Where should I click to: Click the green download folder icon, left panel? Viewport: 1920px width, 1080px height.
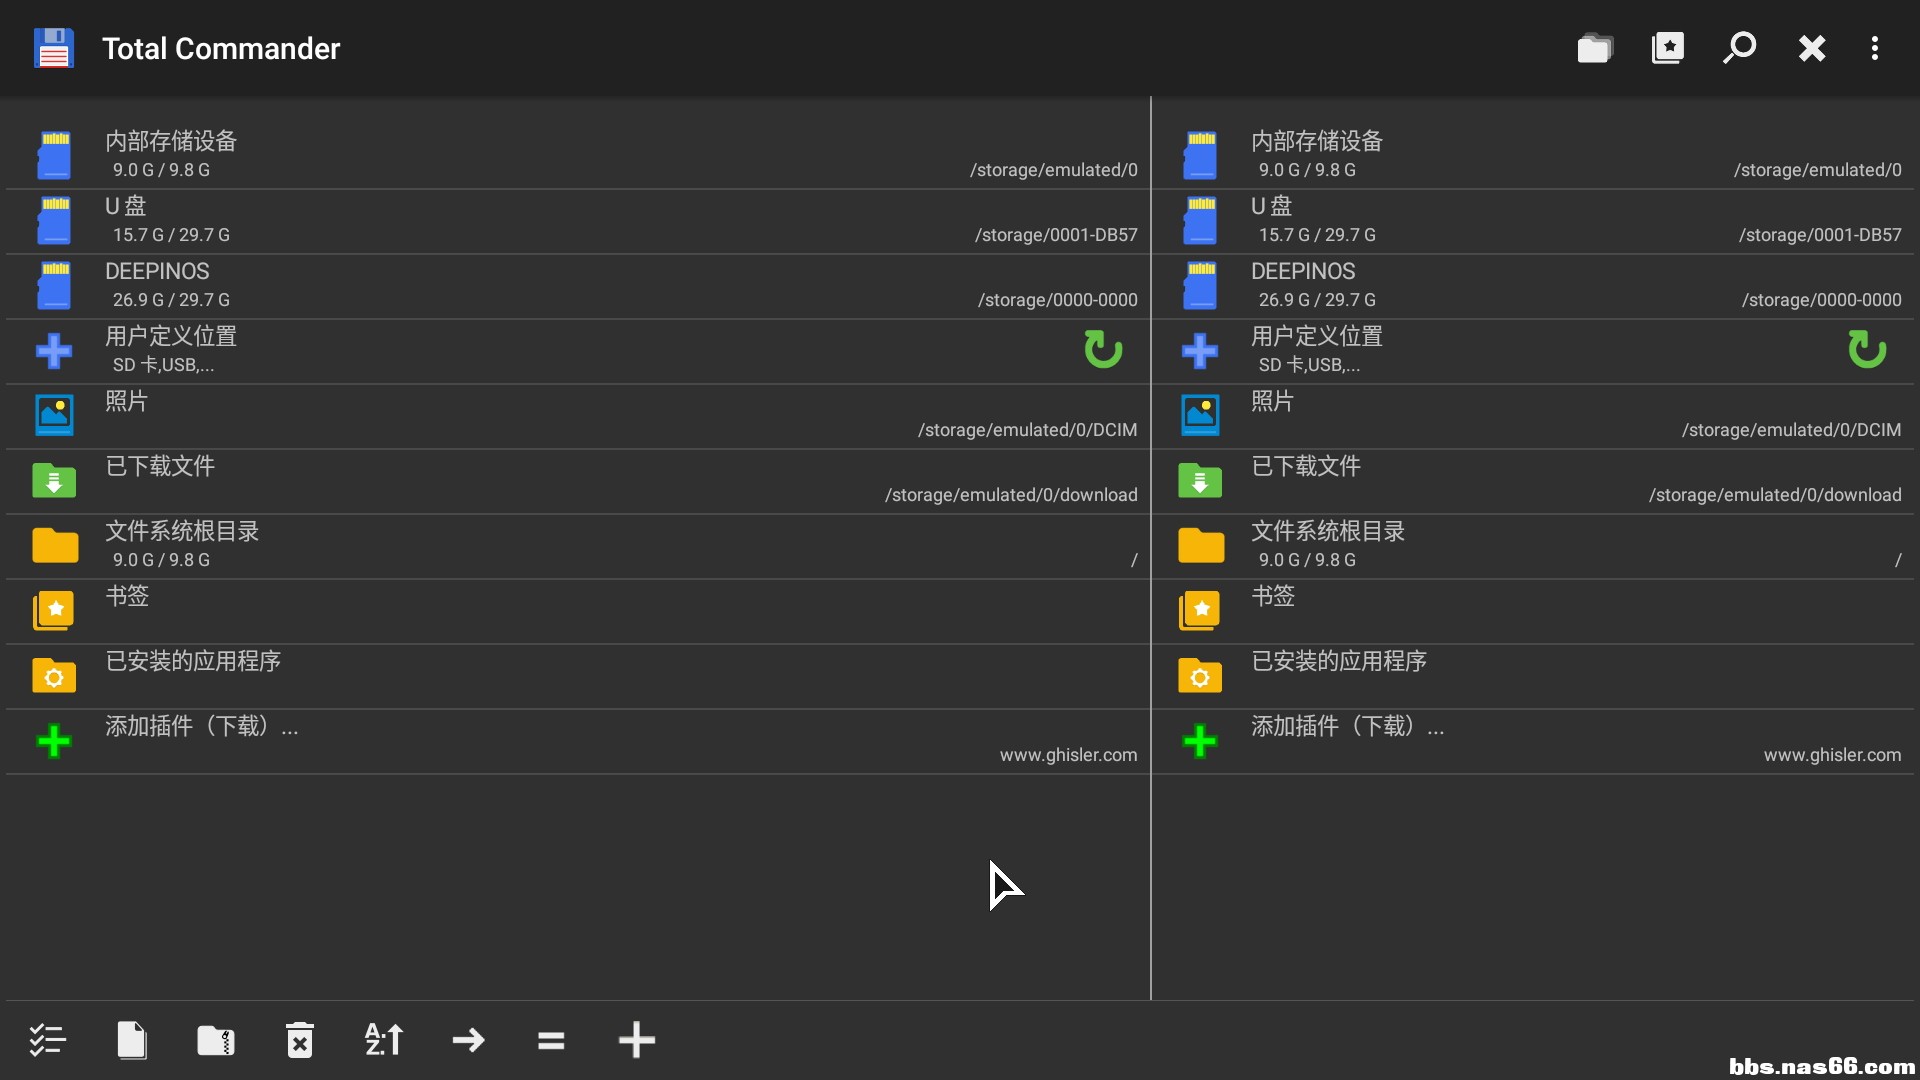[x=54, y=480]
